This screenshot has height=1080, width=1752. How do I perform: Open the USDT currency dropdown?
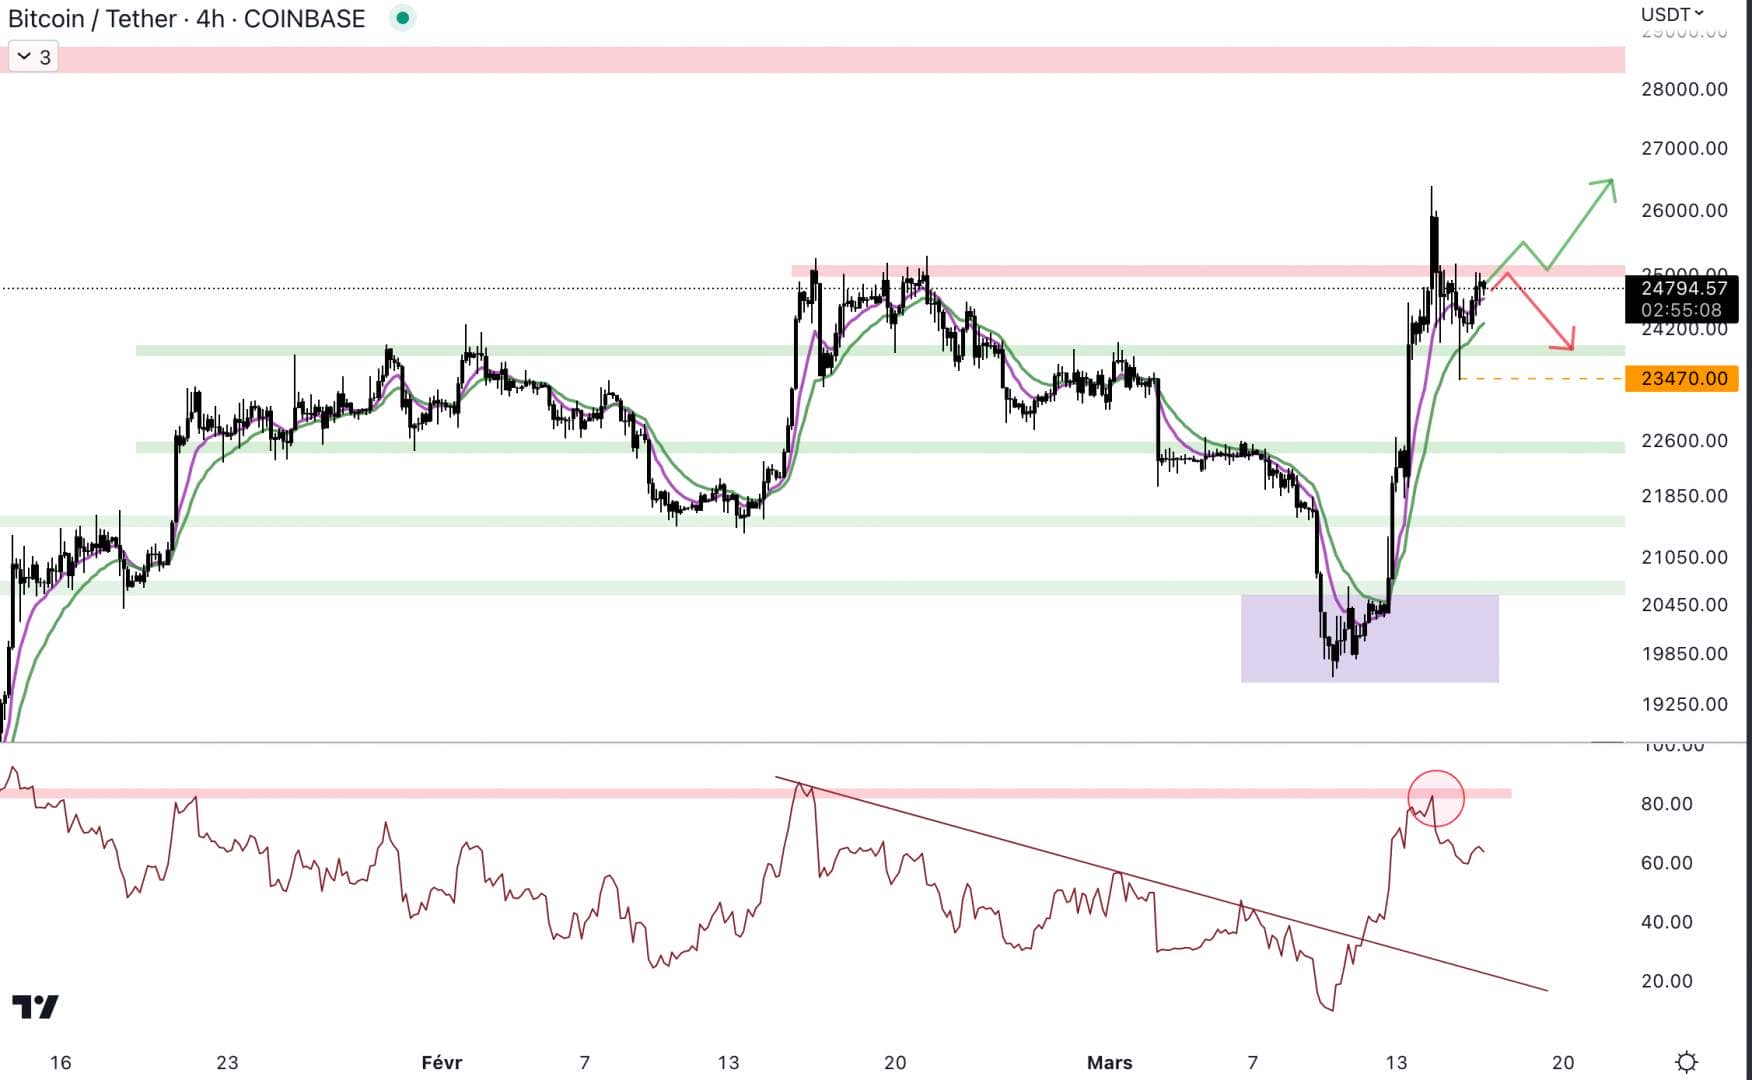tap(1672, 14)
